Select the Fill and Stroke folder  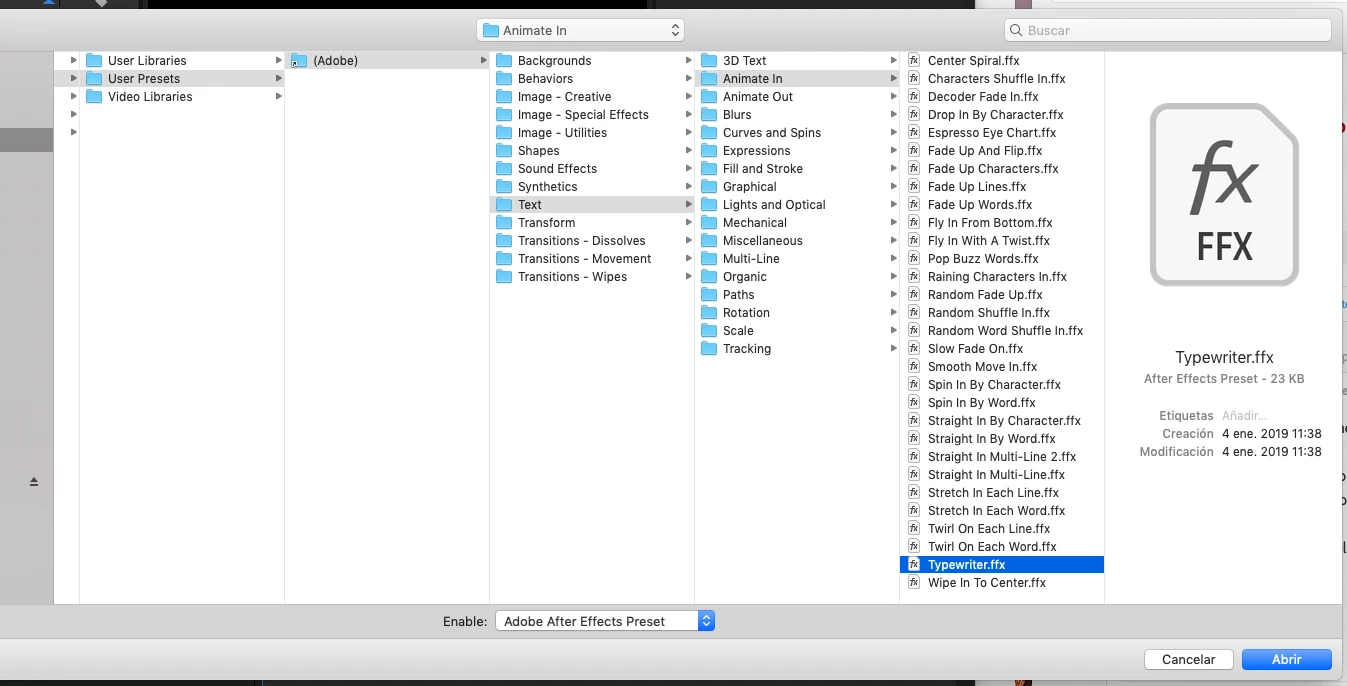797,168
